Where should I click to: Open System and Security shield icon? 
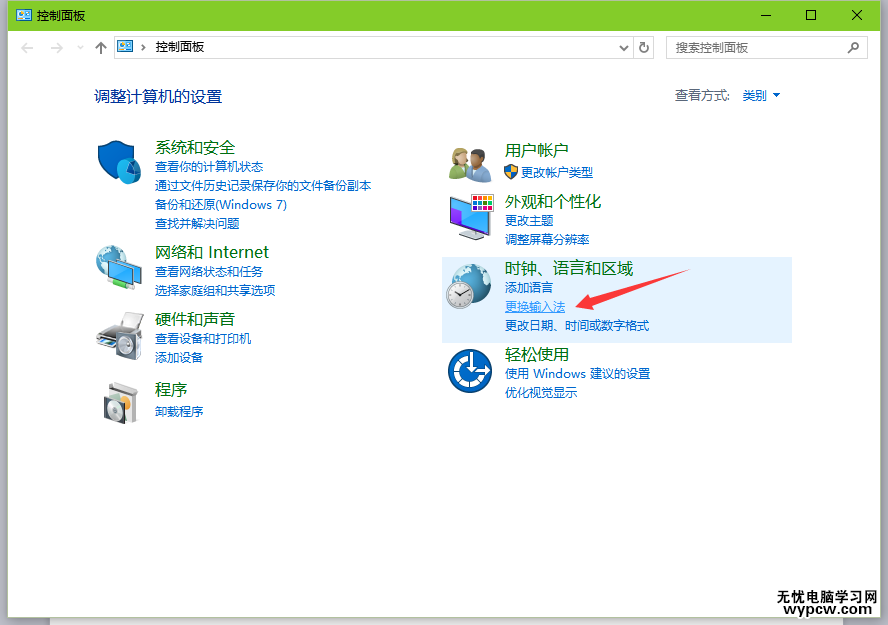point(119,162)
